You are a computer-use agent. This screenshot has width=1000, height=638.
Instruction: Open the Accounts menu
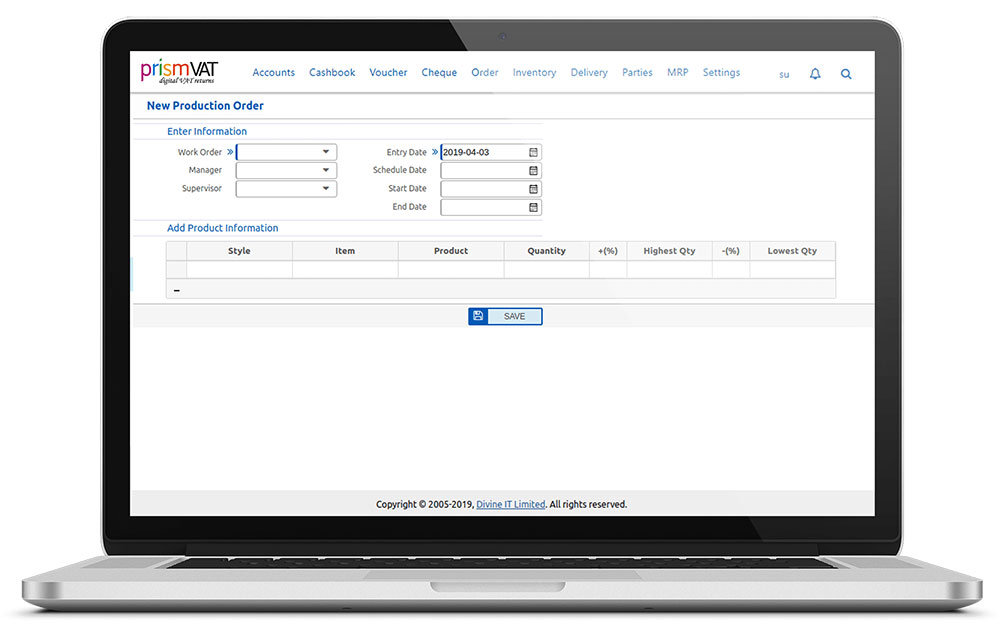(x=274, y=73)
